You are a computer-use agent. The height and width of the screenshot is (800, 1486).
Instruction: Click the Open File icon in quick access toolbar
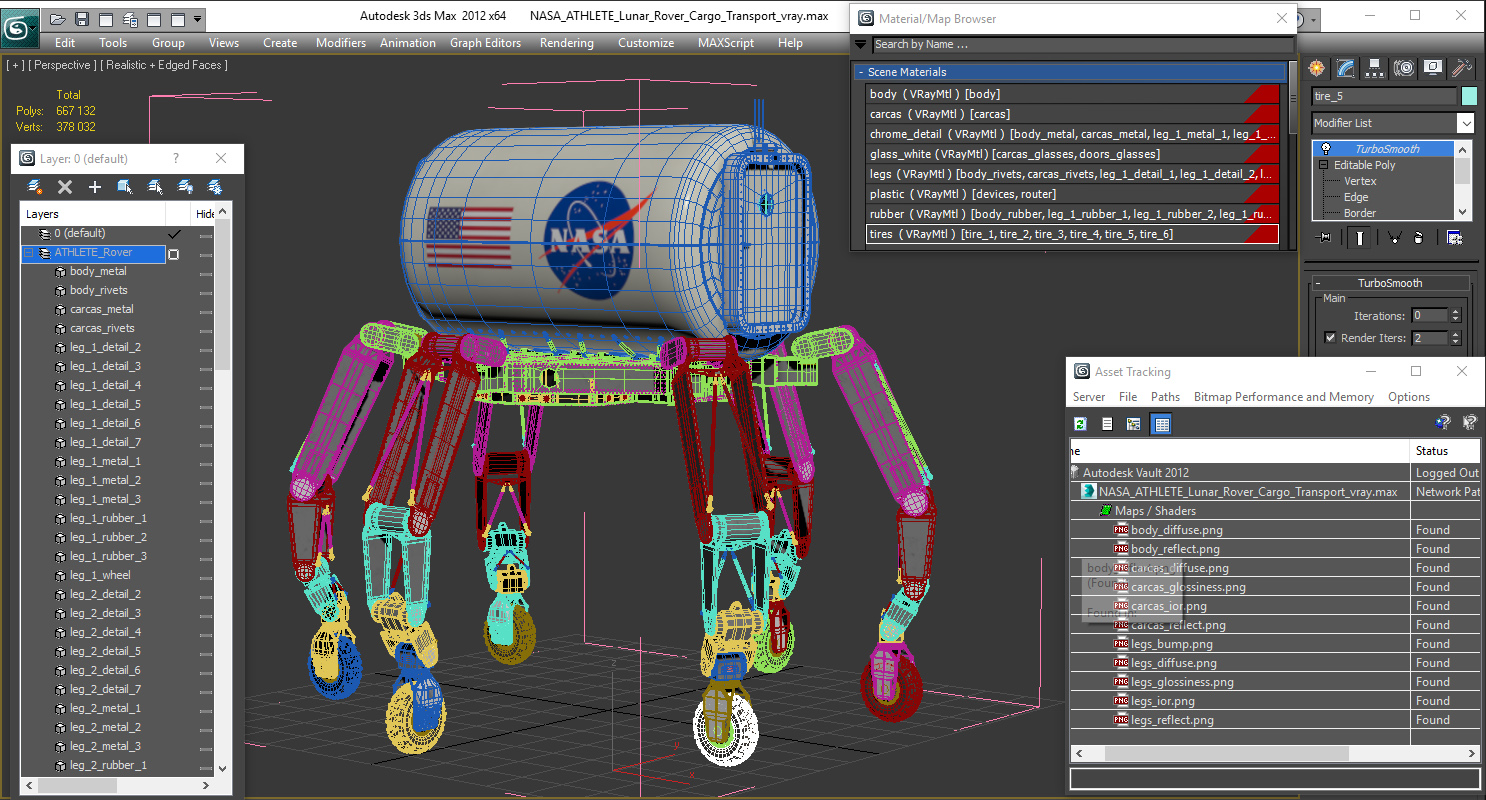pyautogui.click(x=58, y=19)
